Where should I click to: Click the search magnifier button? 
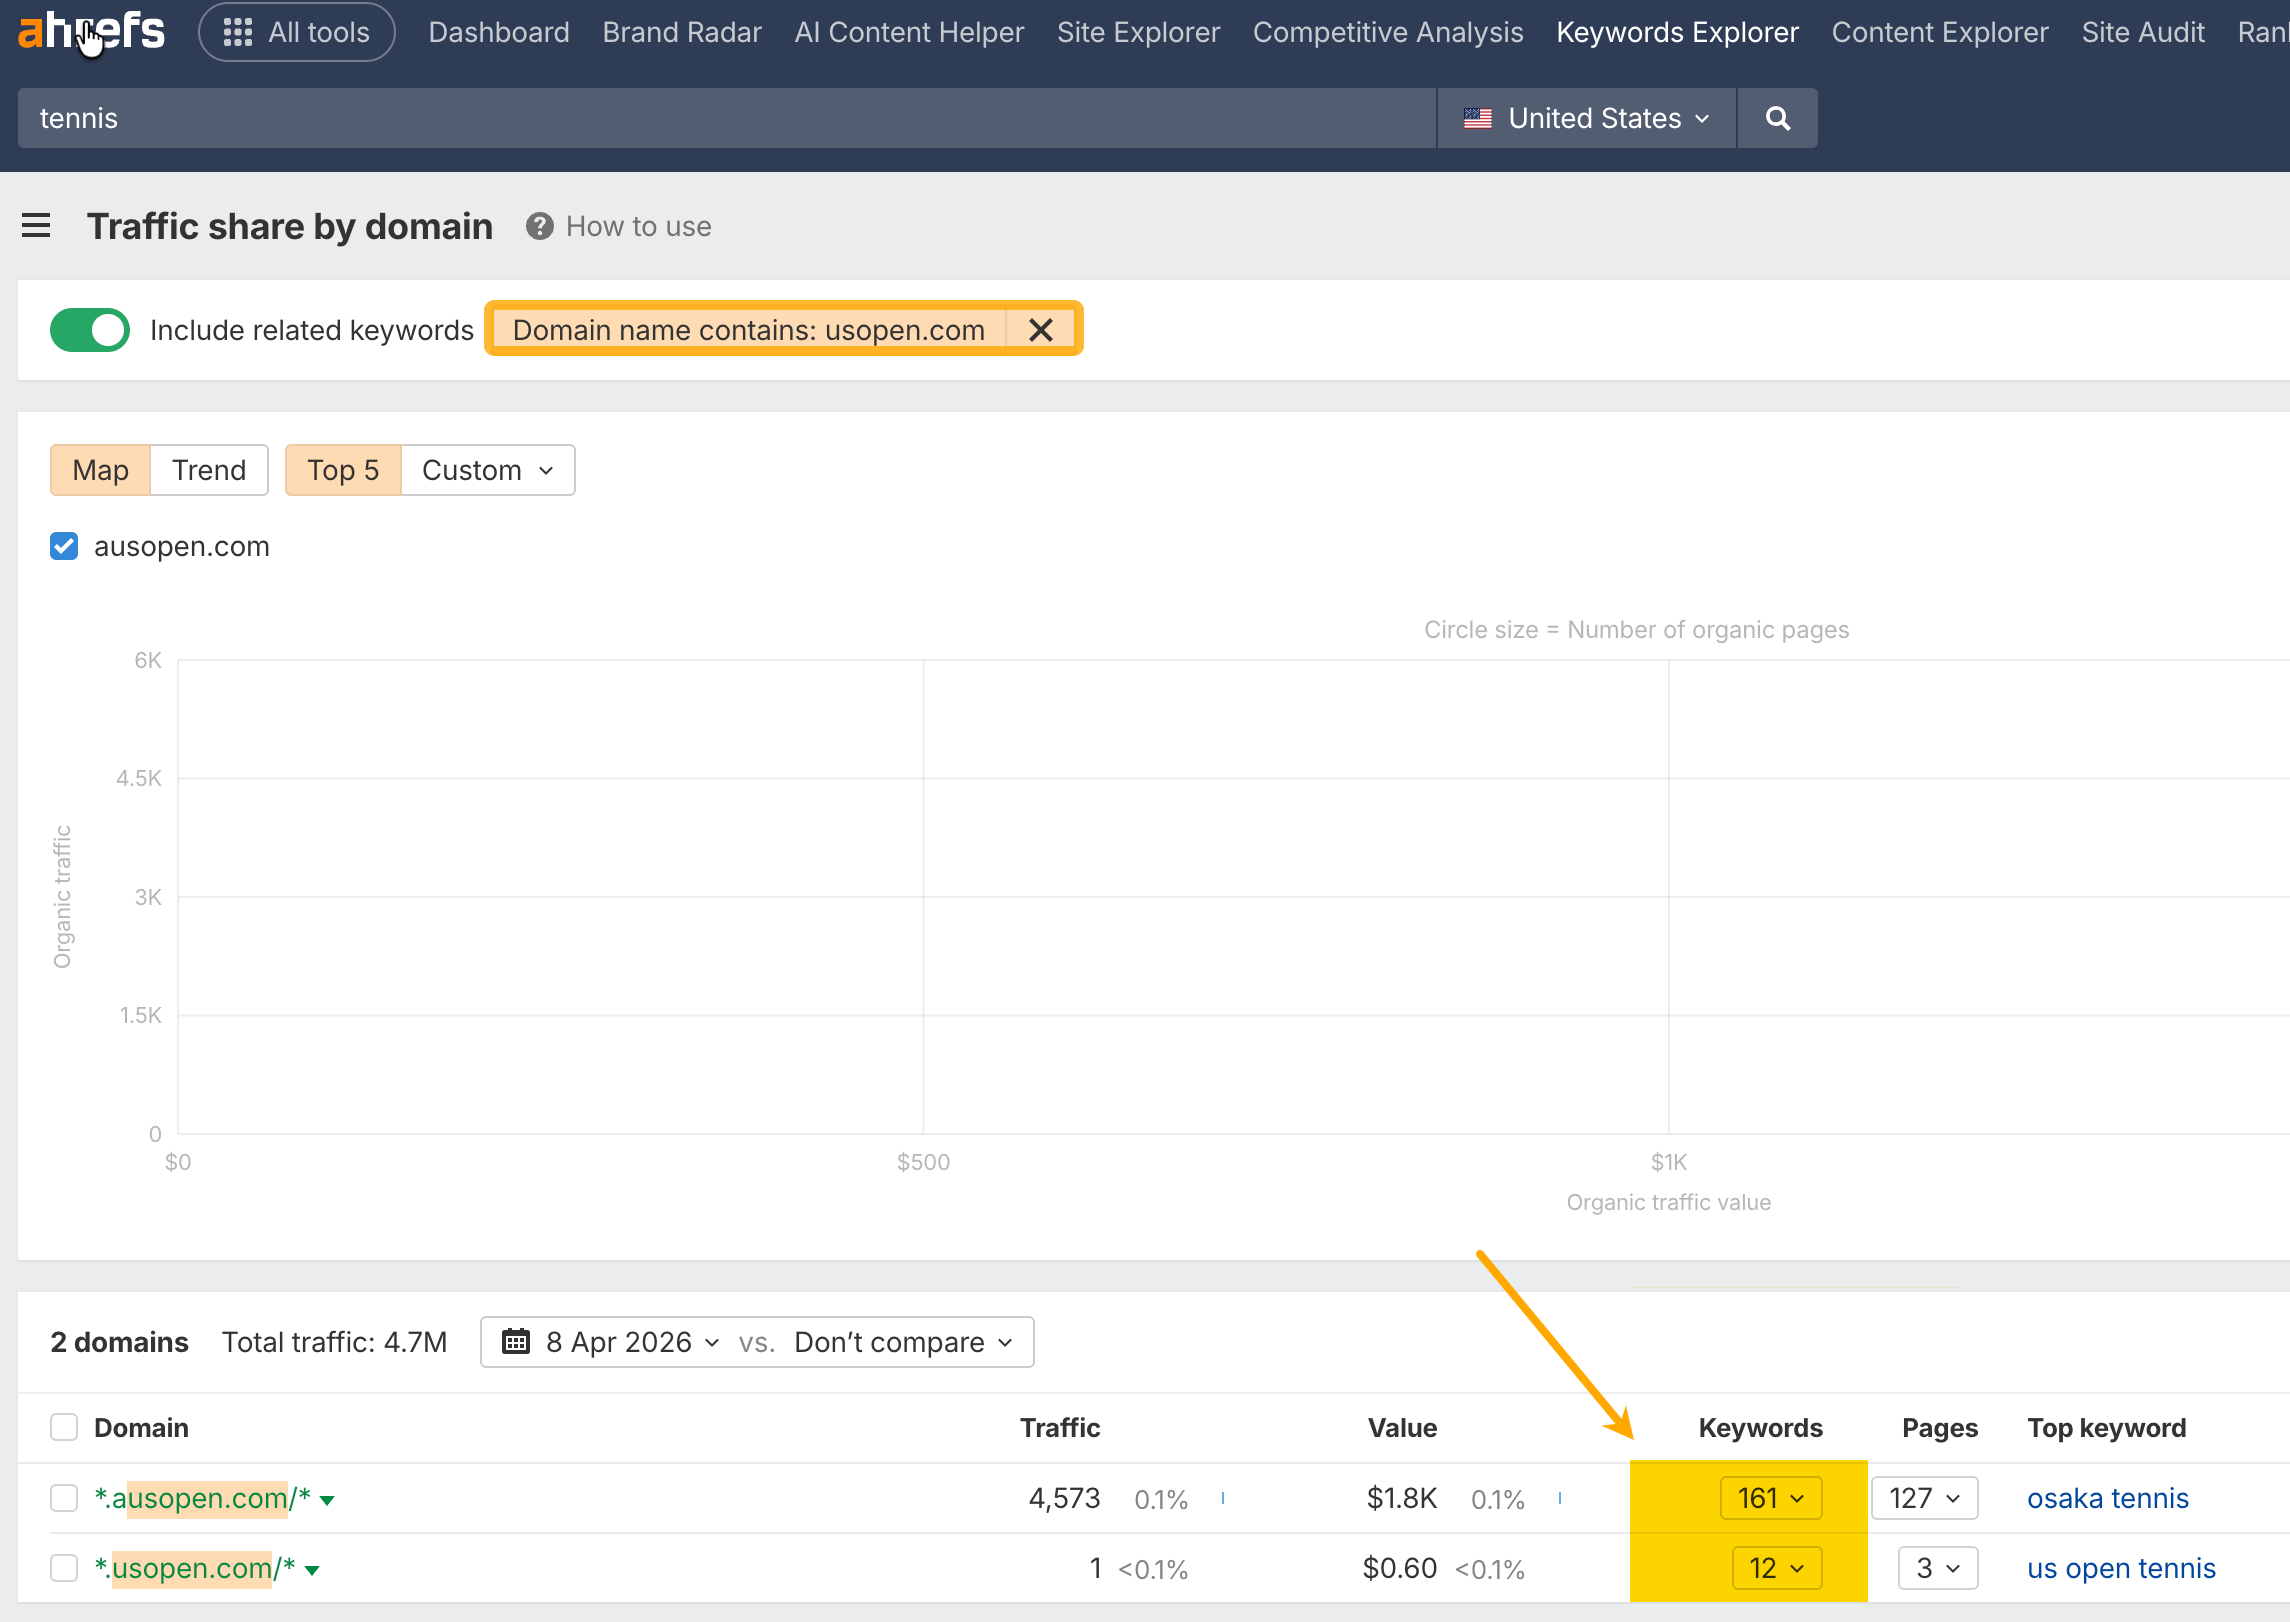click(1777, 118)
